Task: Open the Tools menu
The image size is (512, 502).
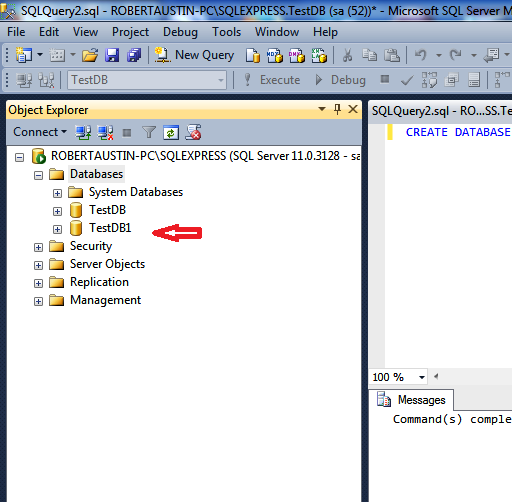Action: pyautogui.click(x=226, y=32)
